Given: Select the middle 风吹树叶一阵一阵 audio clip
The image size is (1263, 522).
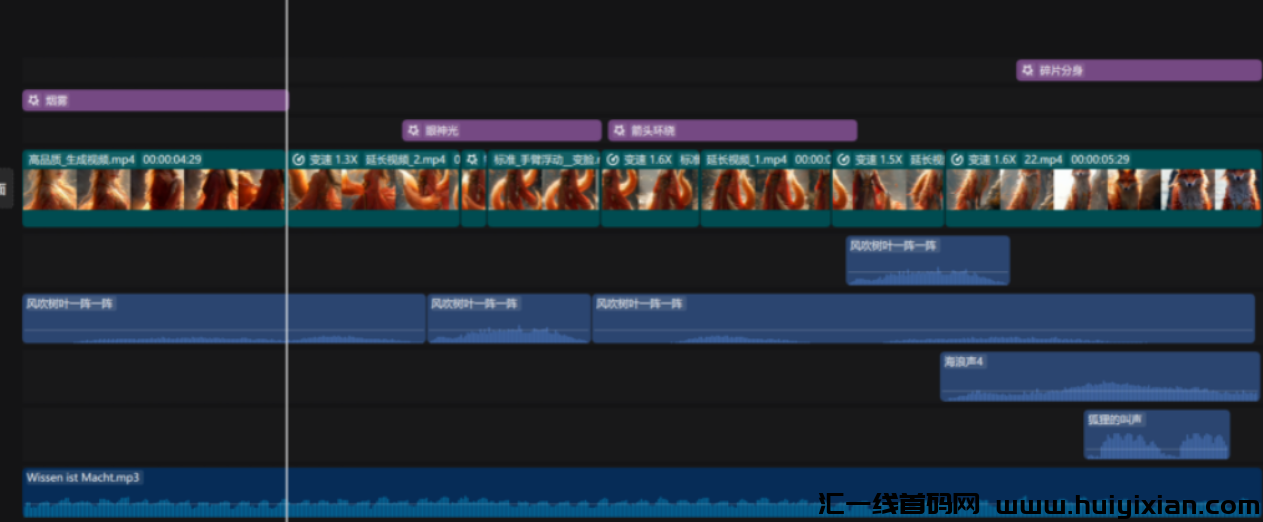Looking at the screenshot, I should (508, 319).
